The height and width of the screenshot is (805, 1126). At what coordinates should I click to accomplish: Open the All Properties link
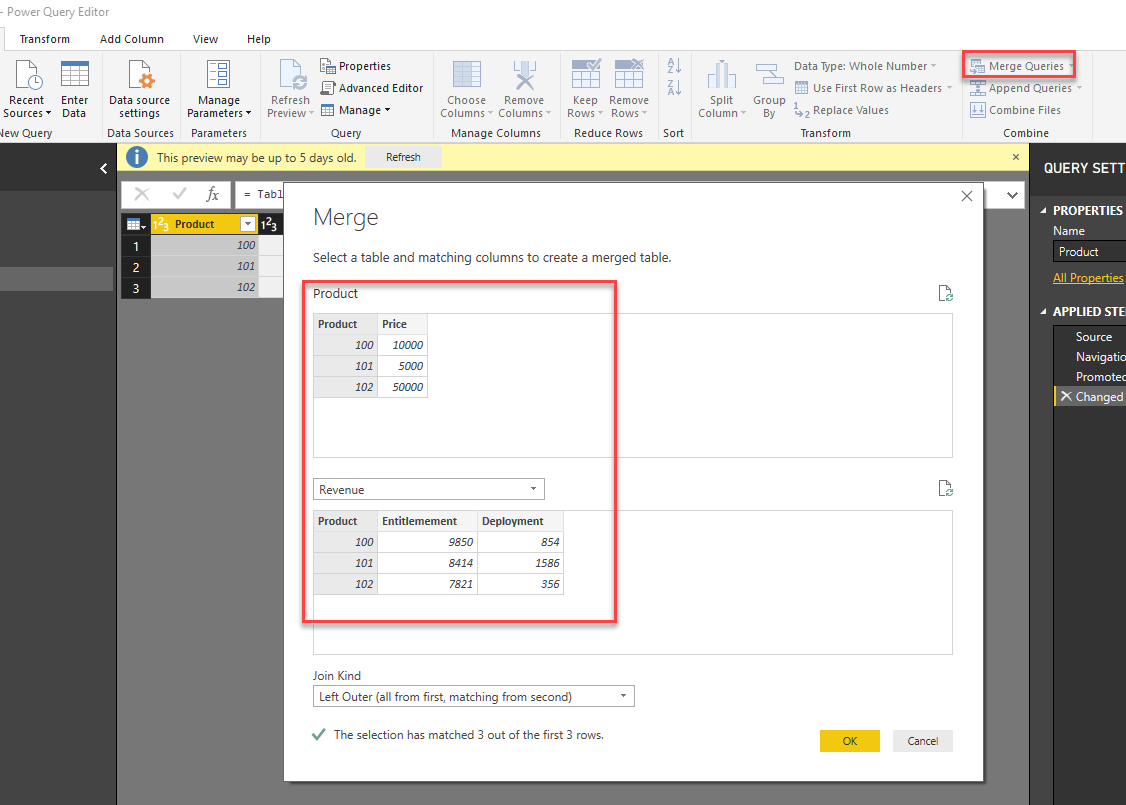click(1087, 278)
